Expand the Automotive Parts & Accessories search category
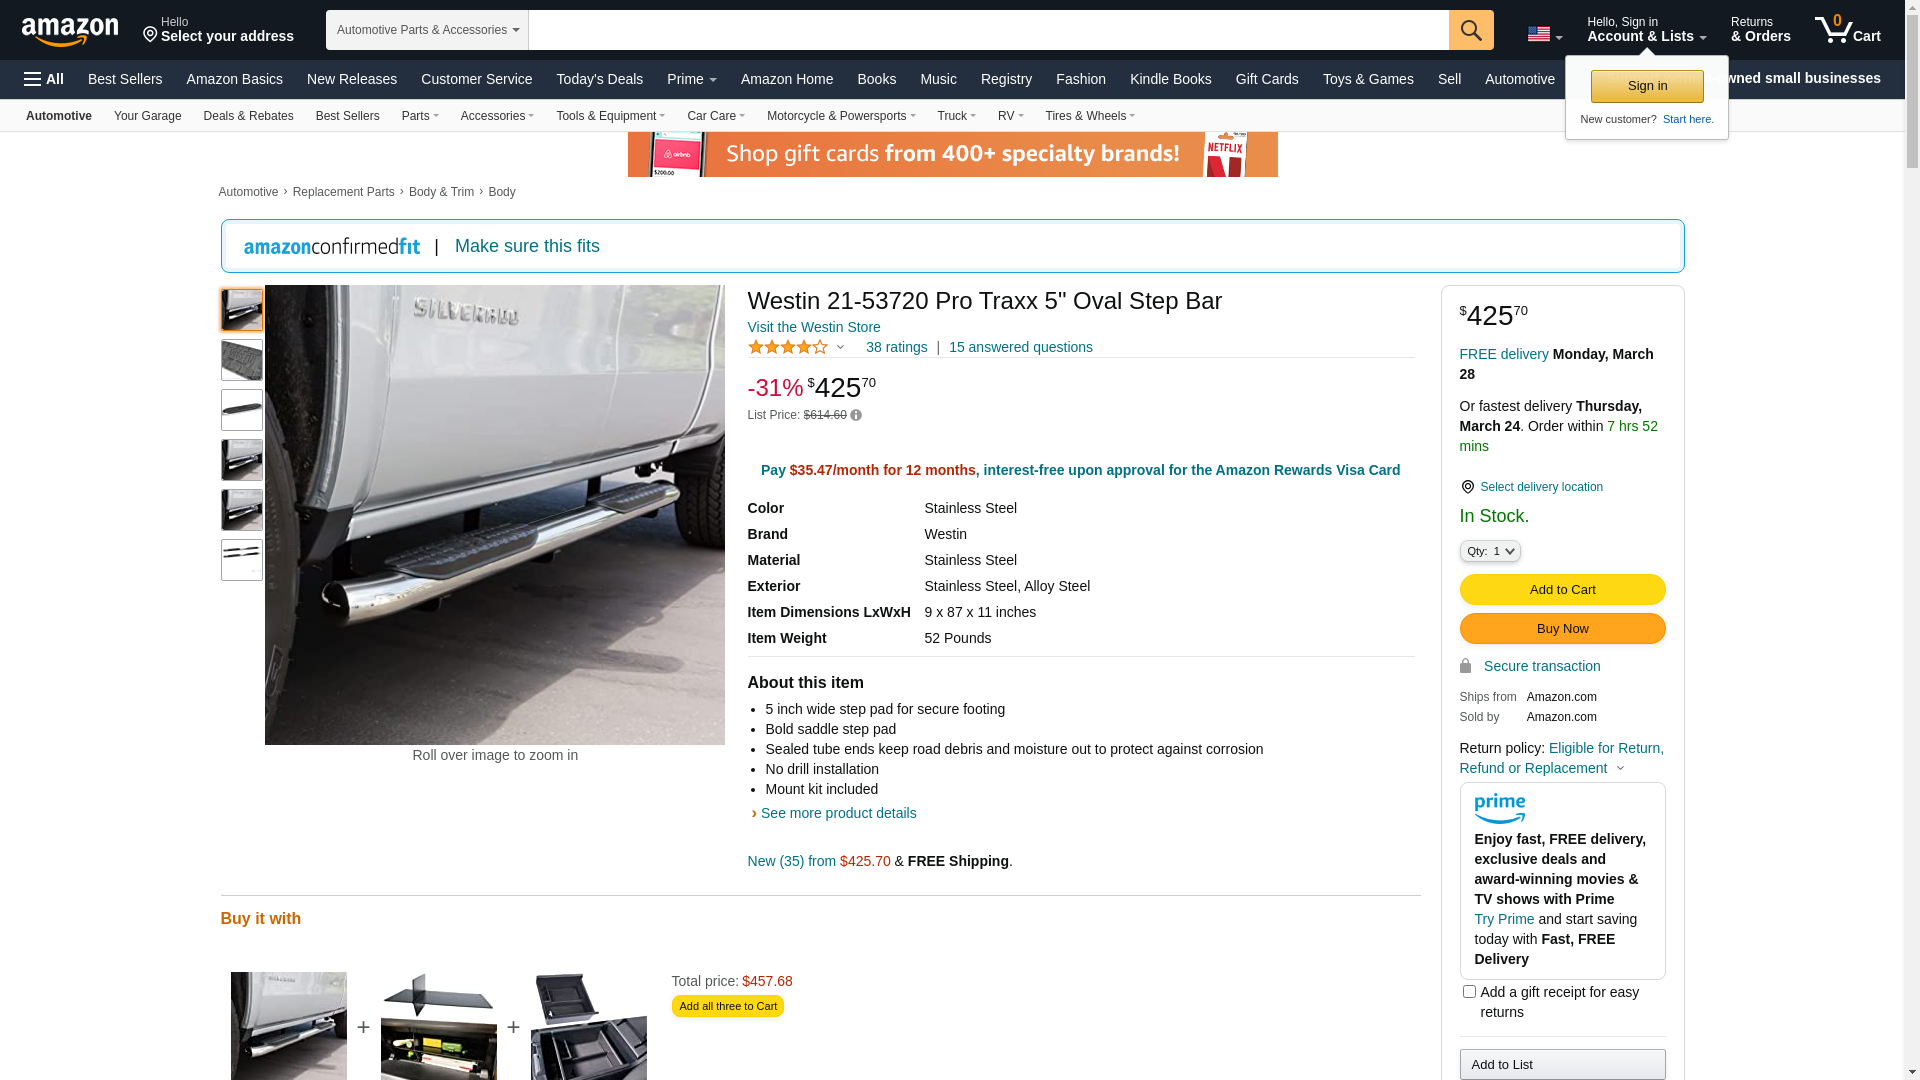1920x1080 pixels. 427,30
